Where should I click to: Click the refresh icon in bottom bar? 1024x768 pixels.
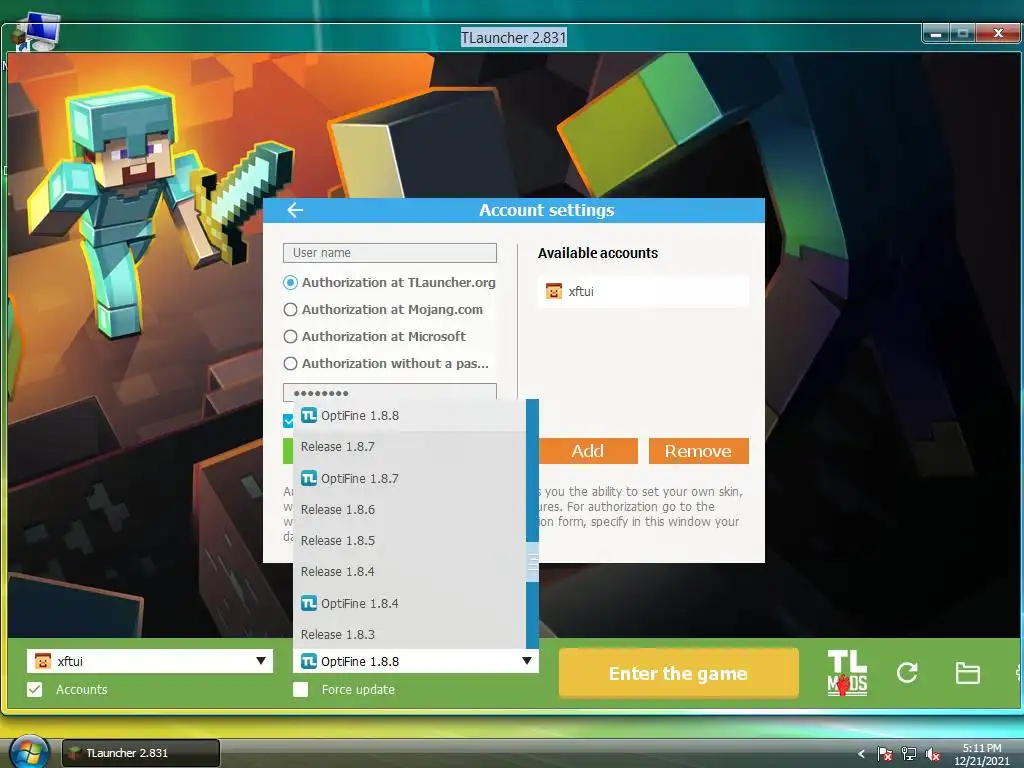coord(907,673)
